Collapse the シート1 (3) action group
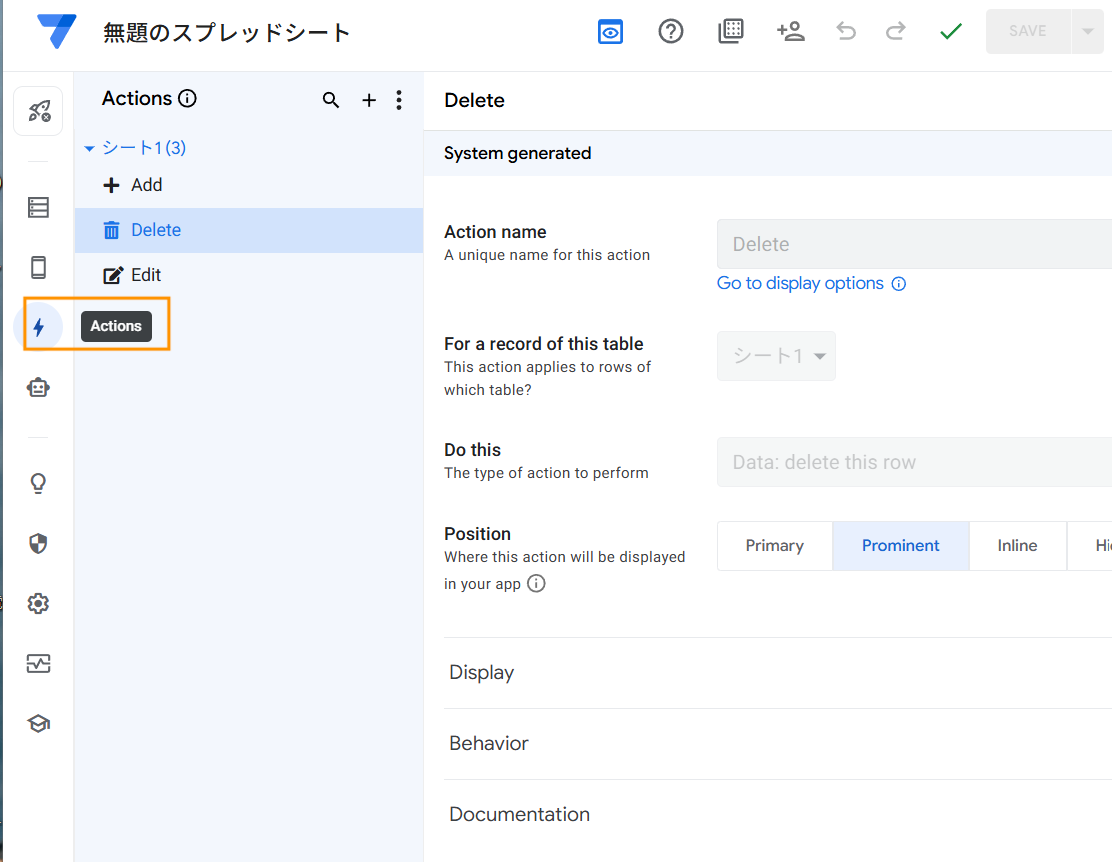This screenshot has width=1112, height=862. pos(90,149)
